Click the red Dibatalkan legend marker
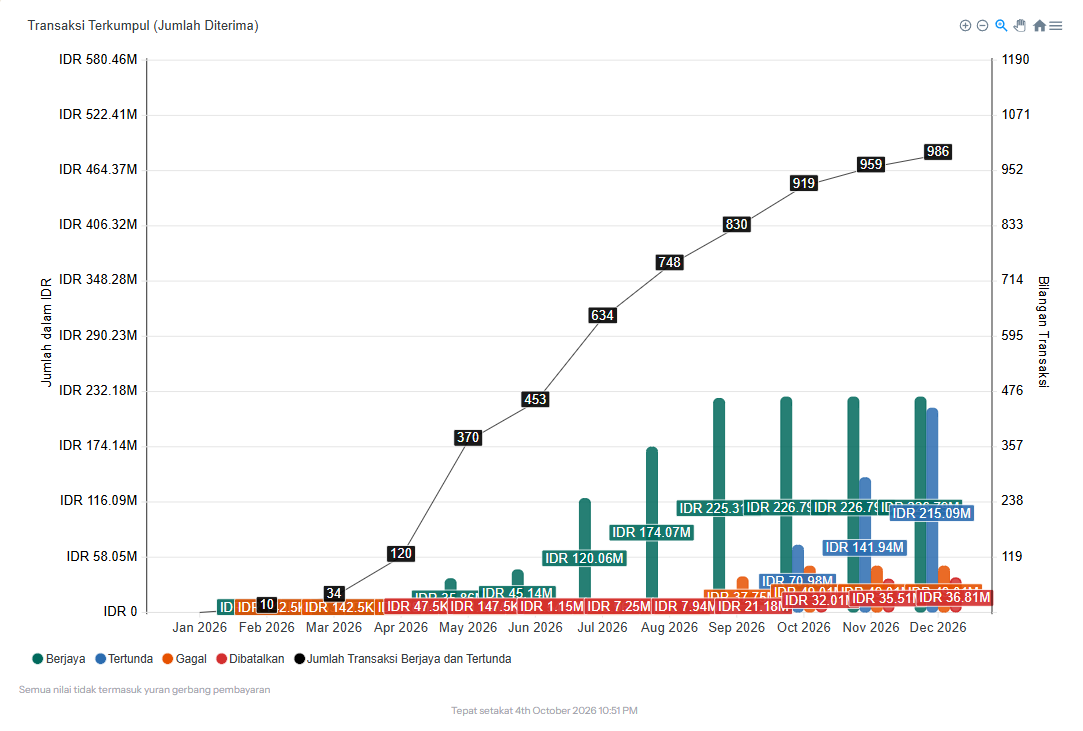Screen dimensions: 1083x731 coord(221,658)
